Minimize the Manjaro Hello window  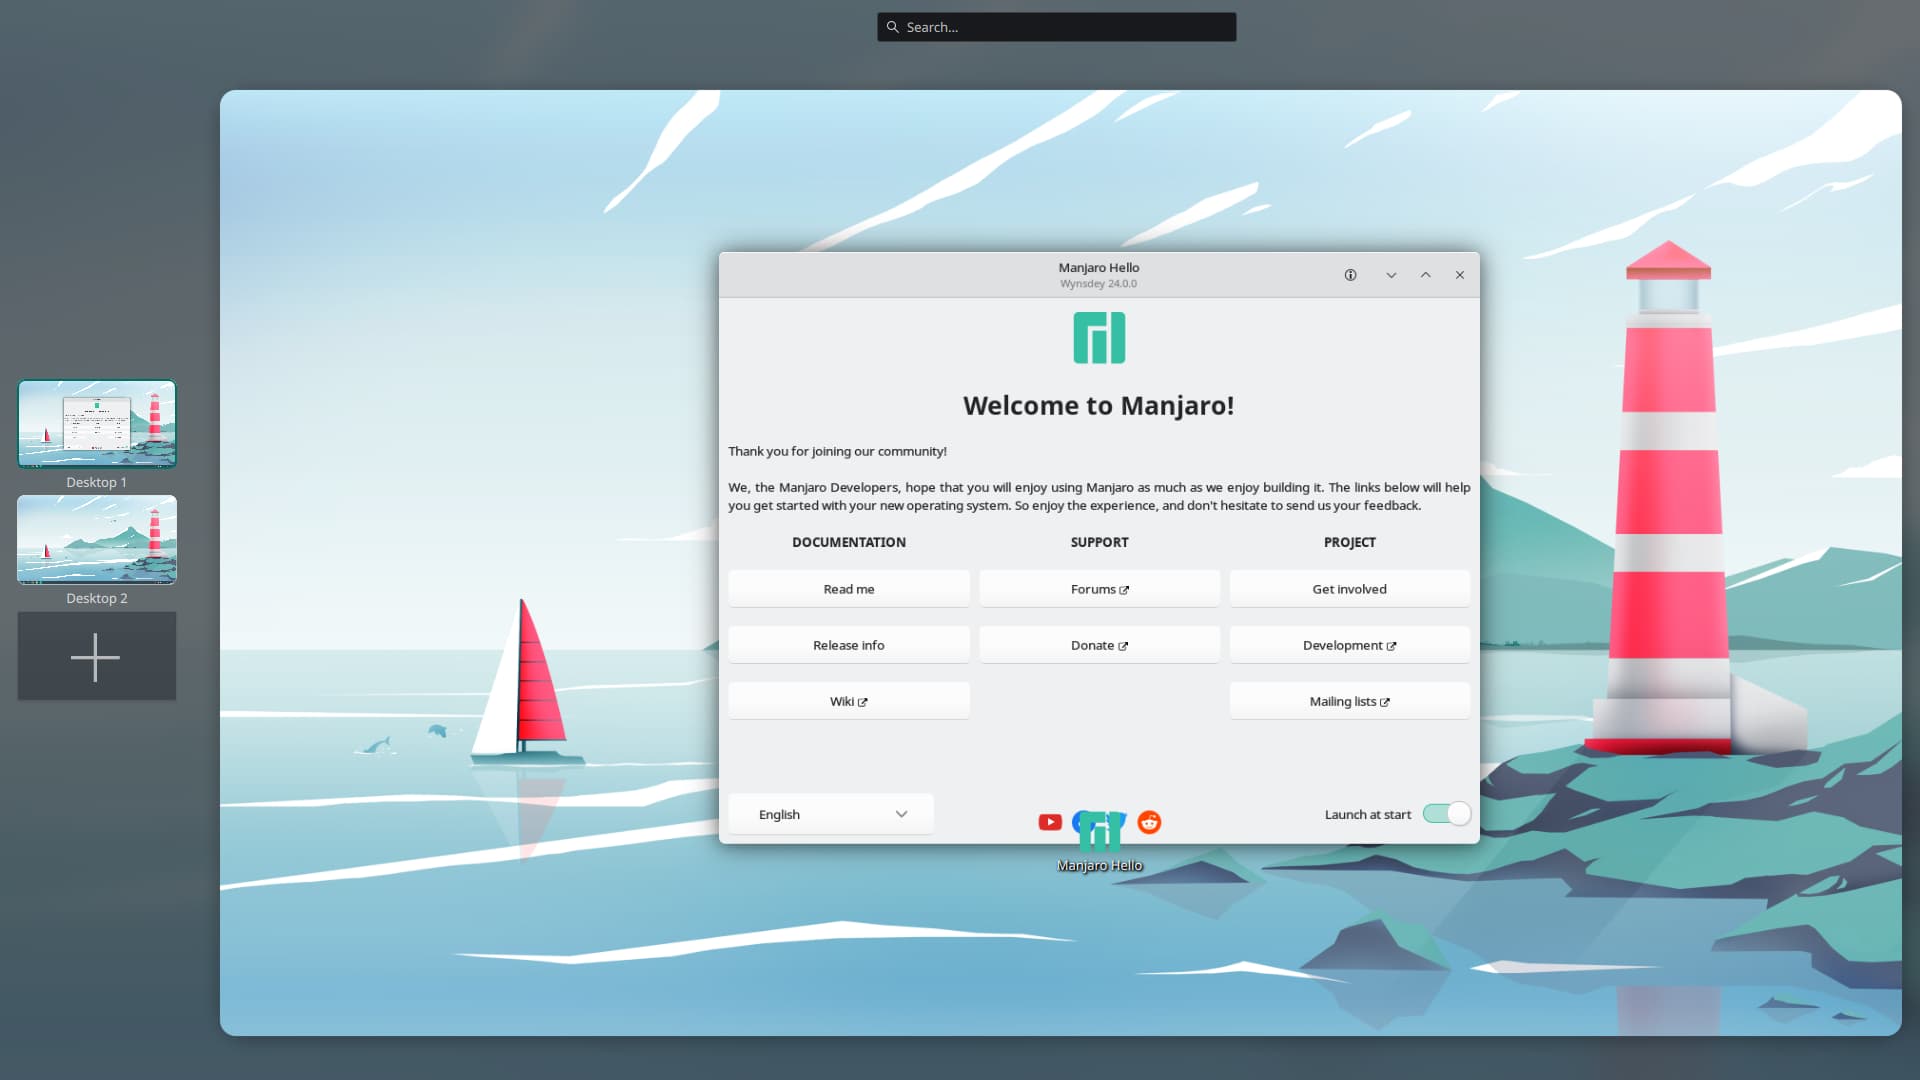[1391, 275]
